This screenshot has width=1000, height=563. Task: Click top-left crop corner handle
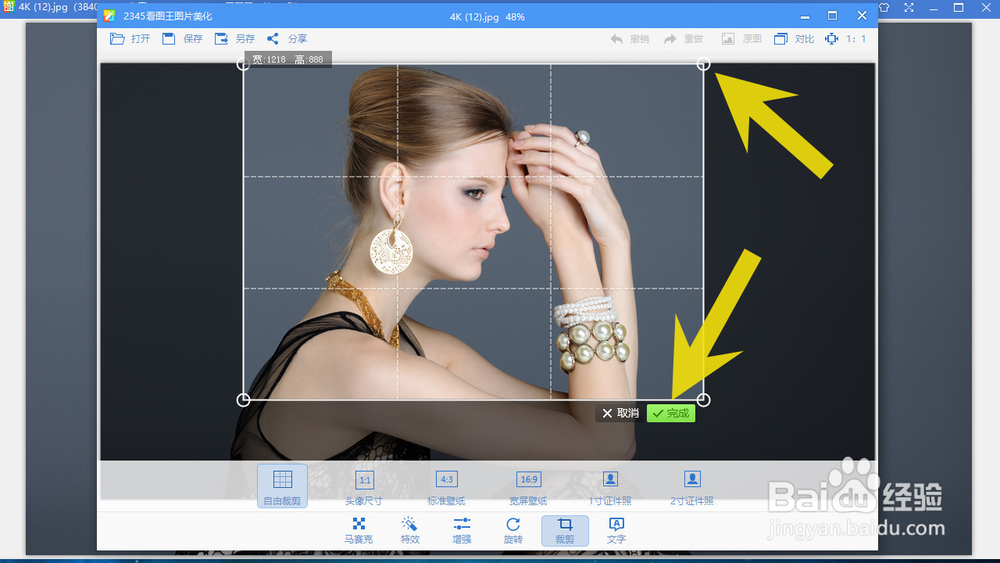(243, 64)
